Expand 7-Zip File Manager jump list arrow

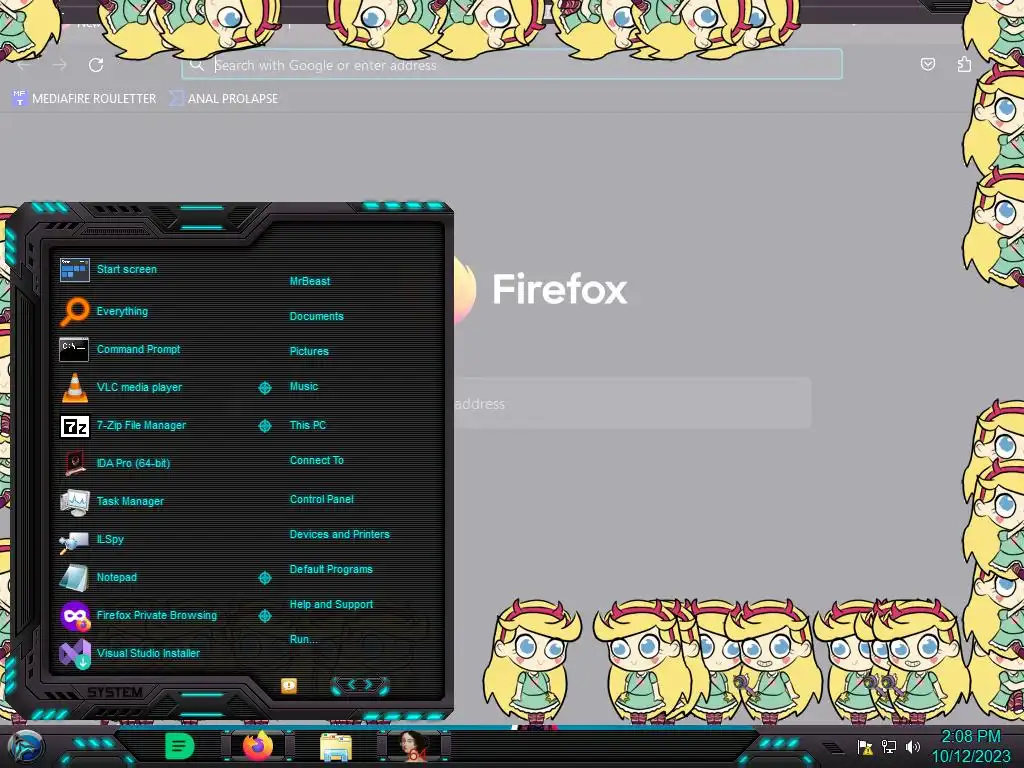click(264, 426)
